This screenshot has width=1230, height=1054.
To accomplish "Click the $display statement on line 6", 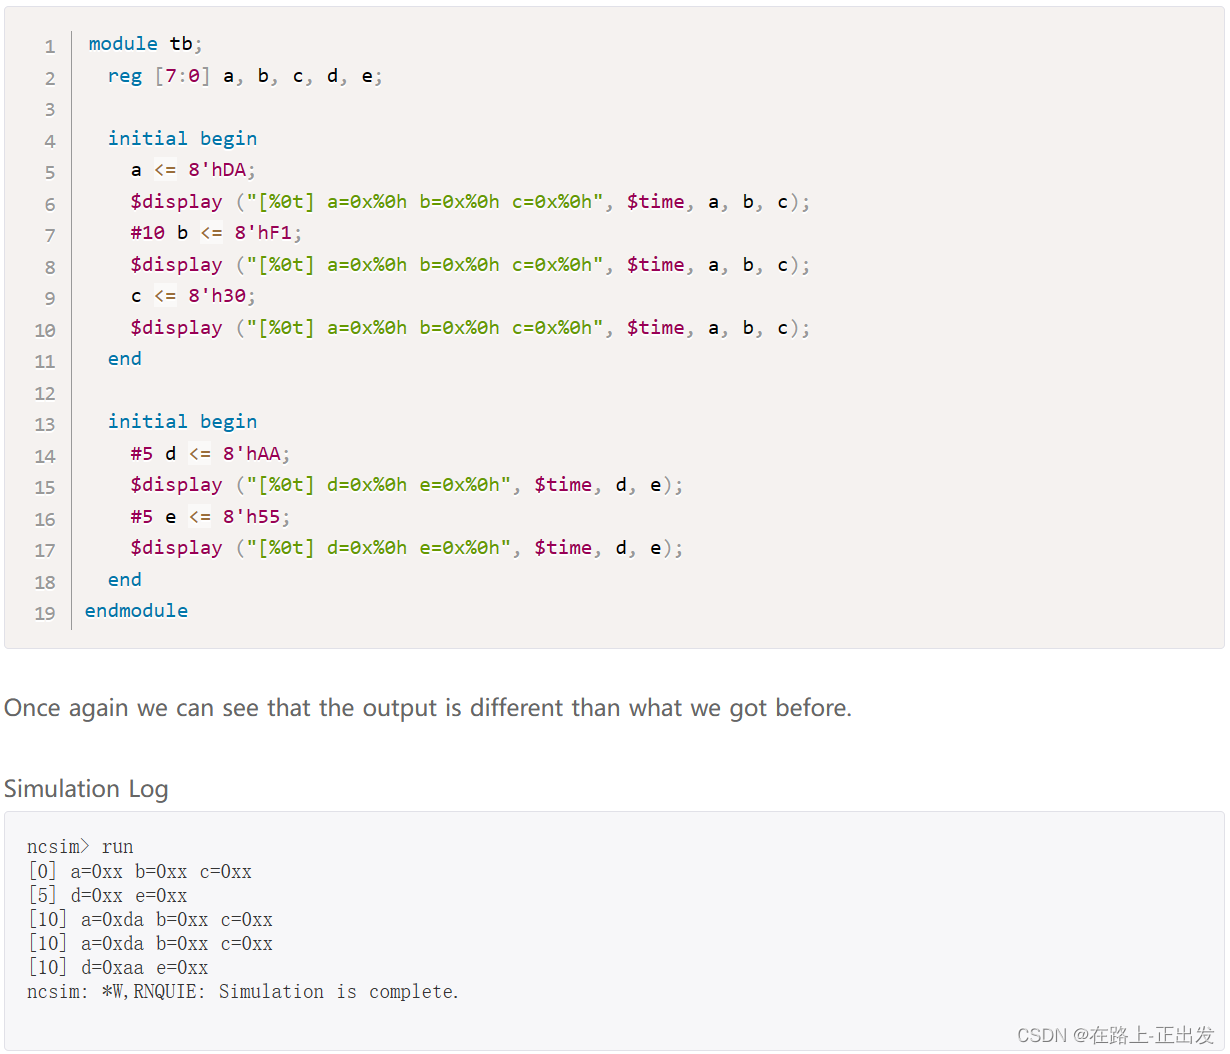I will pyautogui.click(x=470, y=202).
